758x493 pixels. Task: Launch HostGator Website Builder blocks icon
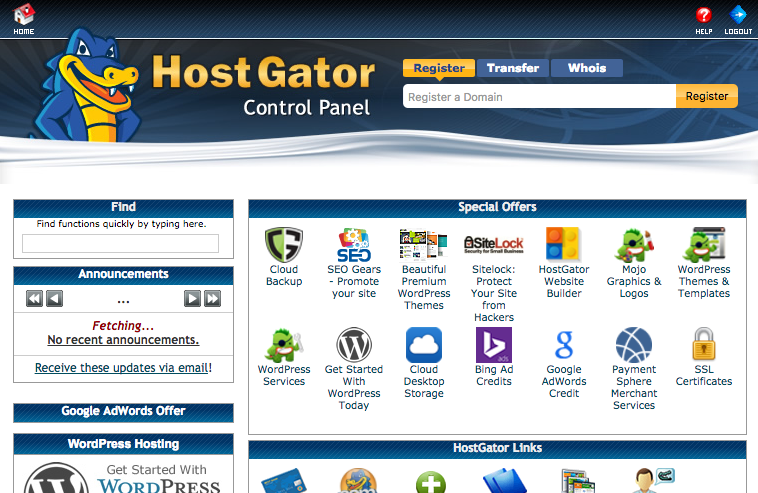pyautogui.click(x=564, y=244)
